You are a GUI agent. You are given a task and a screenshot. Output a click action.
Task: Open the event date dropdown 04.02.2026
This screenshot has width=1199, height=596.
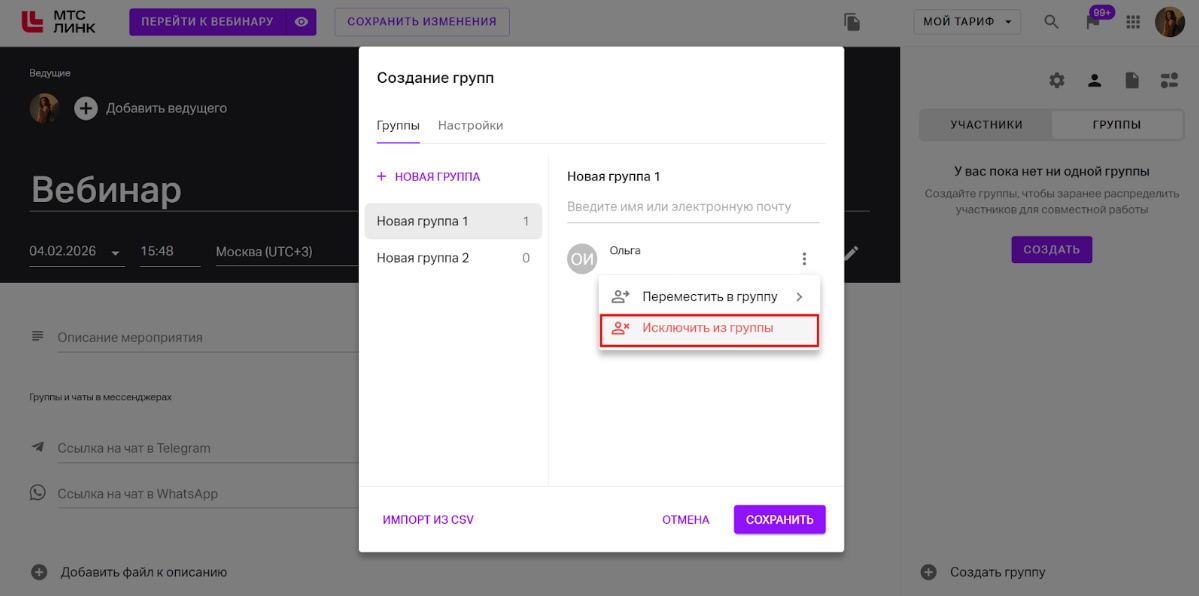[76, 252]
